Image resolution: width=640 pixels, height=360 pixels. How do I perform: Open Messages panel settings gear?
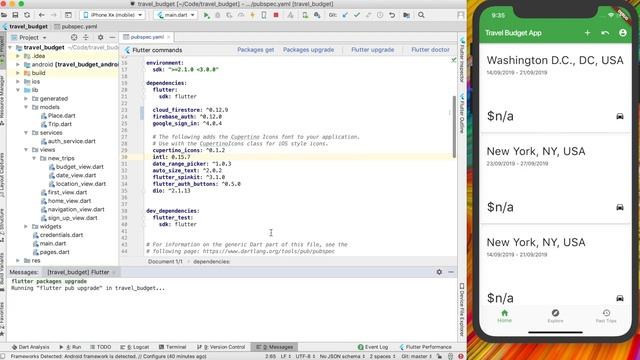439,272
